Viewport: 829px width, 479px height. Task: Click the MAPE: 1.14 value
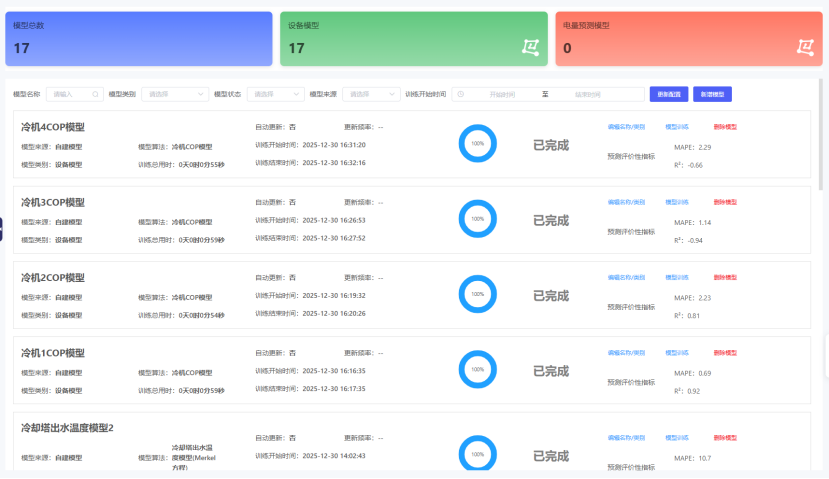pos(693,223)
